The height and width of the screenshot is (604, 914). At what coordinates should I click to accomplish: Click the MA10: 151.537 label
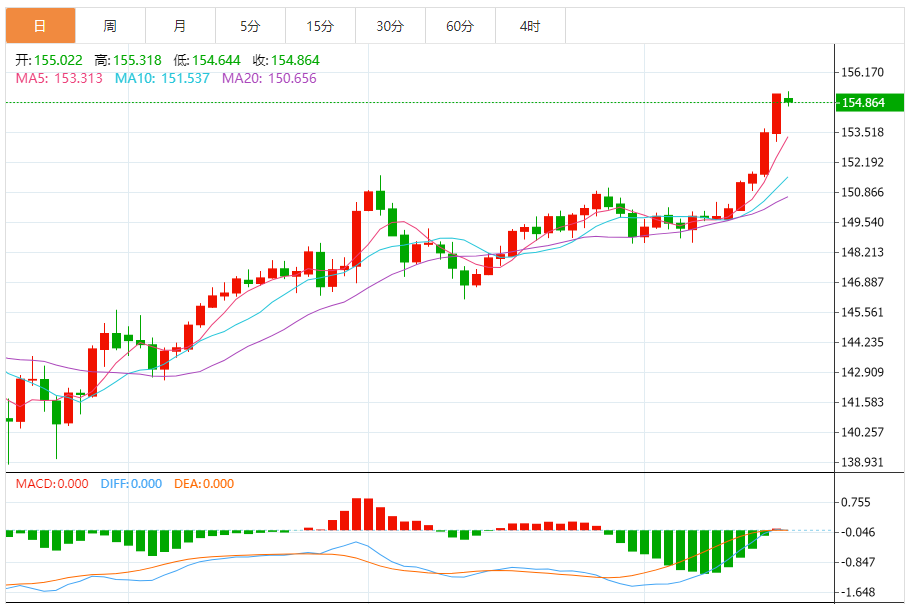162,78
